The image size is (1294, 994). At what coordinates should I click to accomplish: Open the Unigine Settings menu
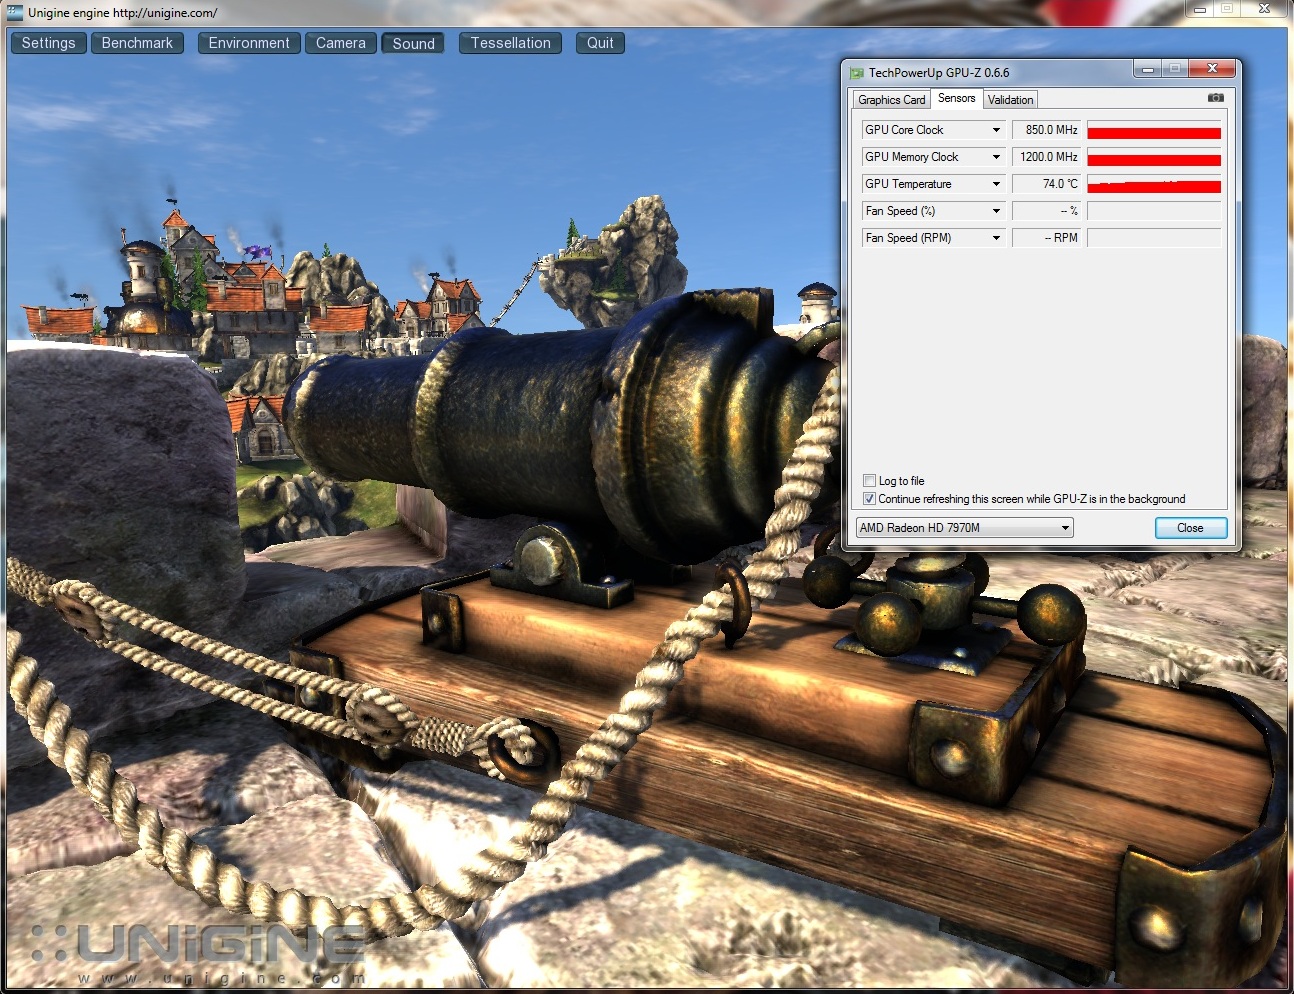pyautogui.click(x=48, y=43)
